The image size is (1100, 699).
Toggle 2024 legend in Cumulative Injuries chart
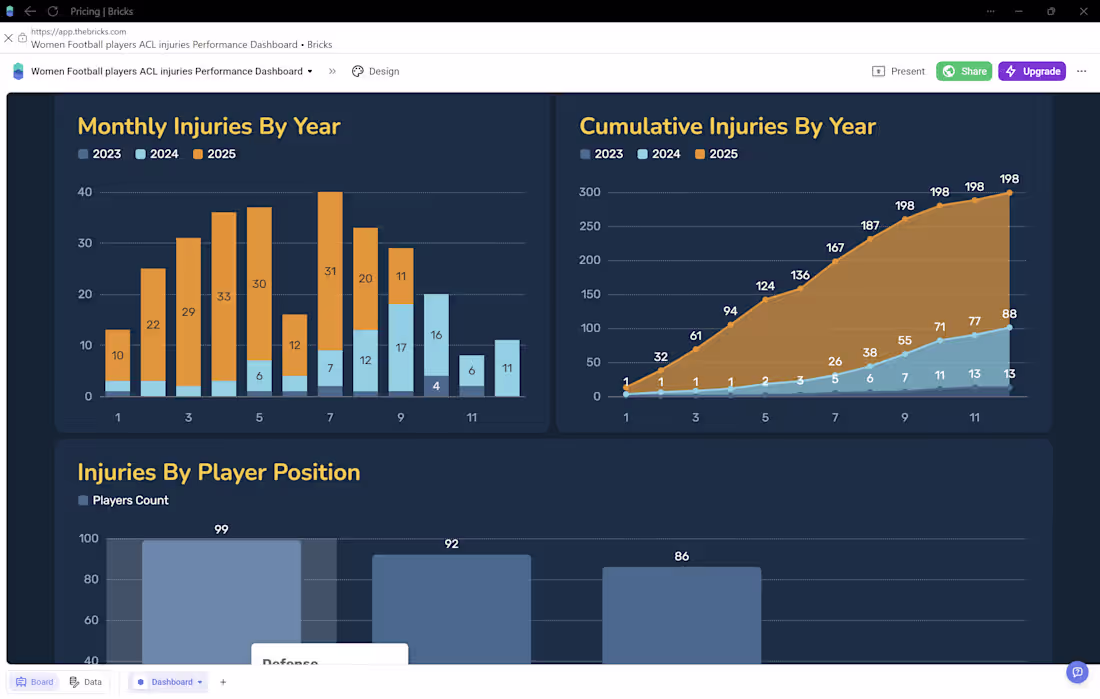(659, 154)
